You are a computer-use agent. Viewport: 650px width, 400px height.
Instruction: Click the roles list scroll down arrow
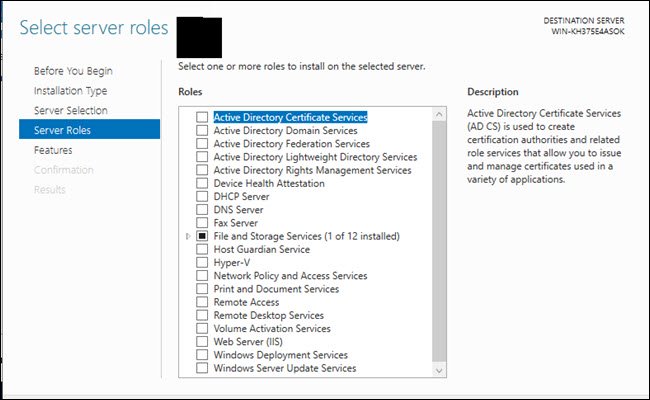[x=439, y=370]
